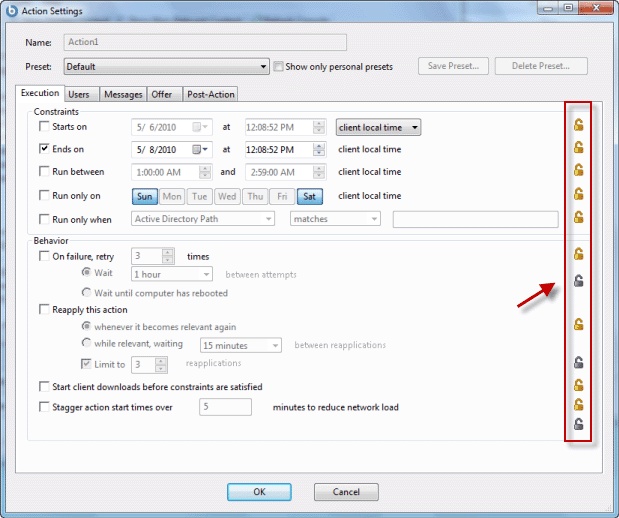This screenshot has width=619, height=518.
Task: Select whenever it becomes relevant again
Action: 86,326
